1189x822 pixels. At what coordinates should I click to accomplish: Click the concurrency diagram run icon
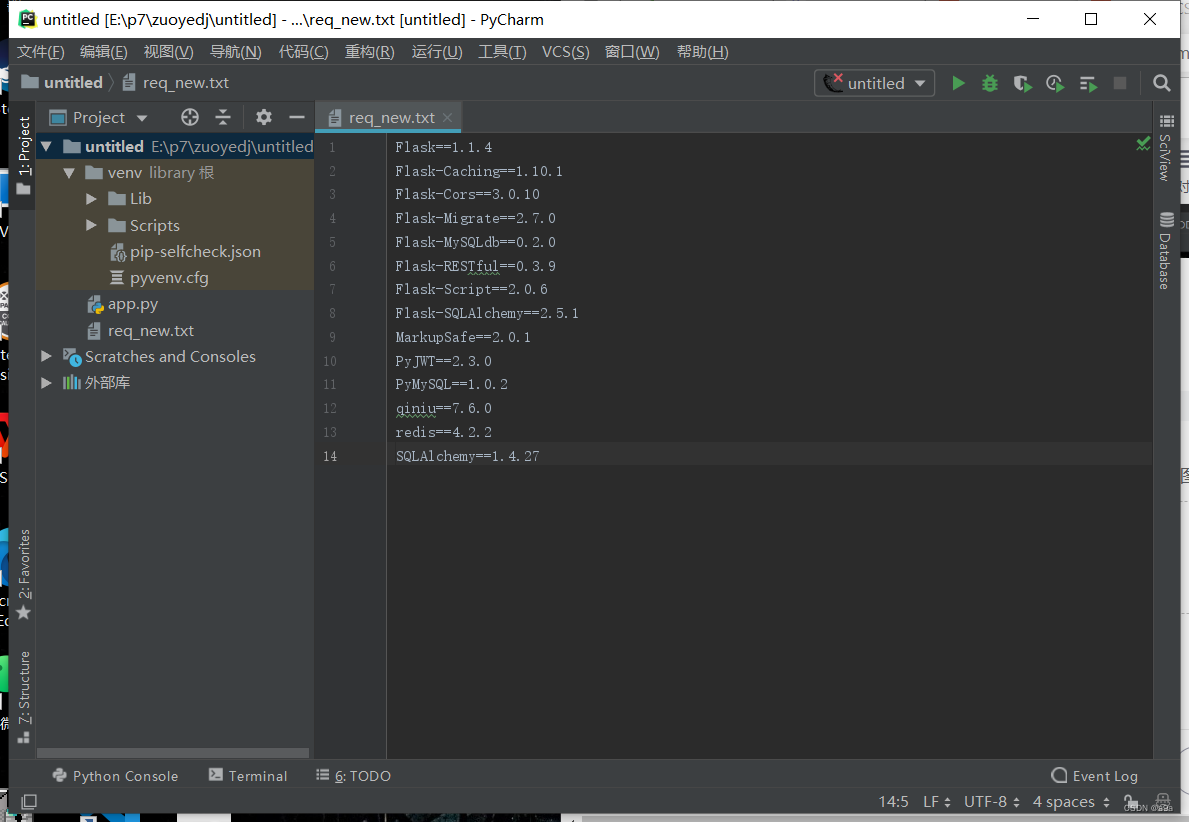click(x=1088, y=83)
